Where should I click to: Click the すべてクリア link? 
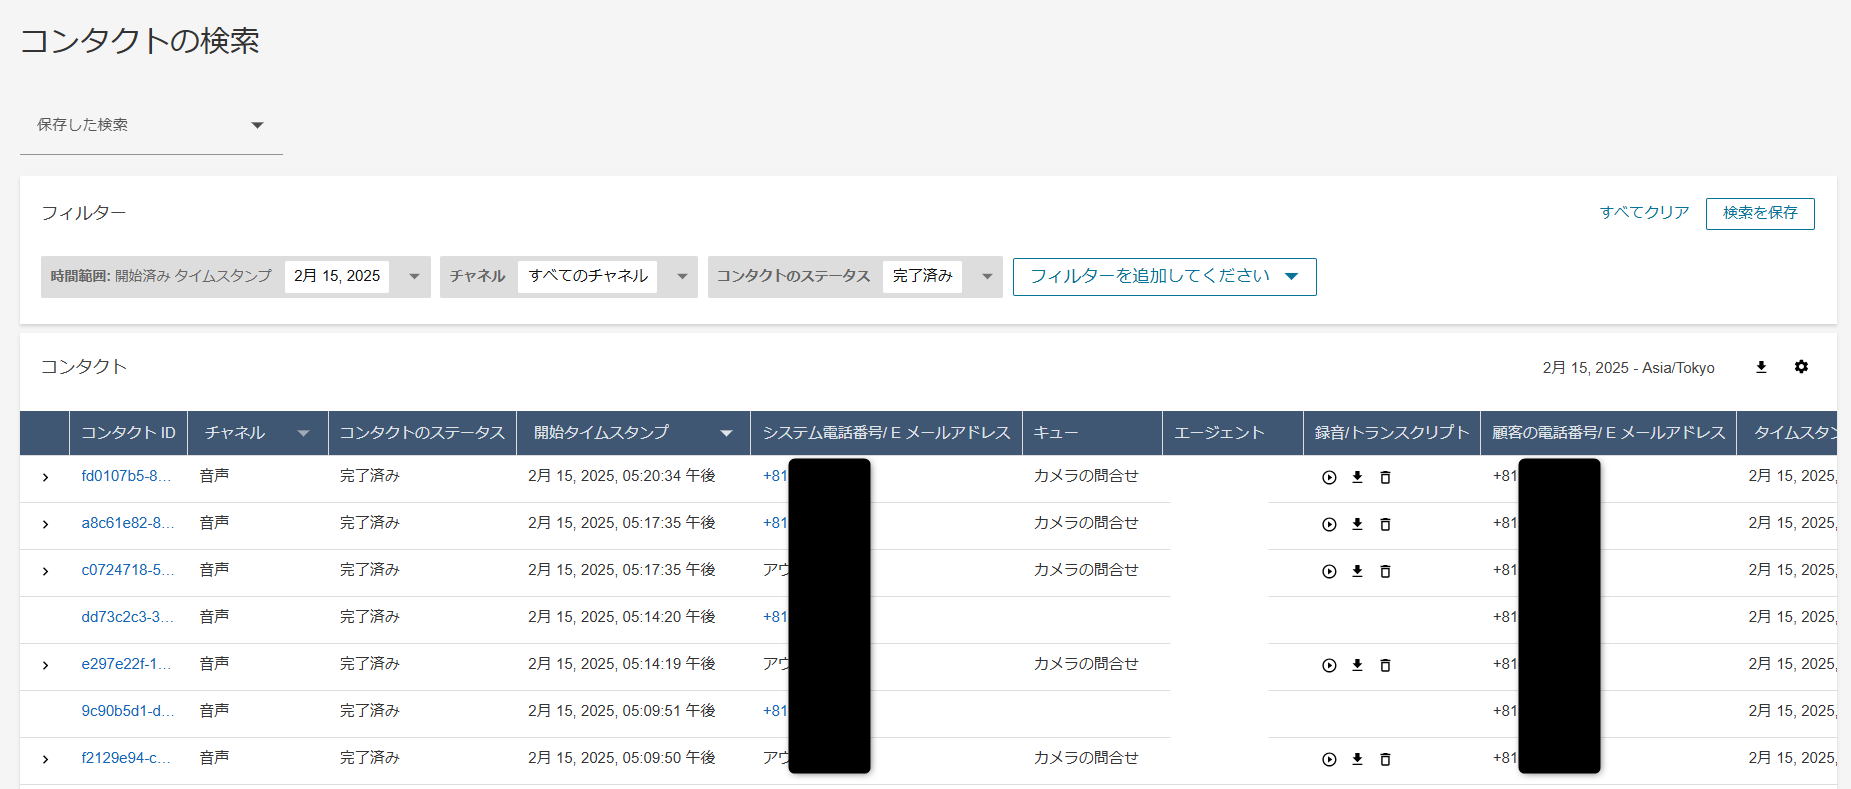1644,213
